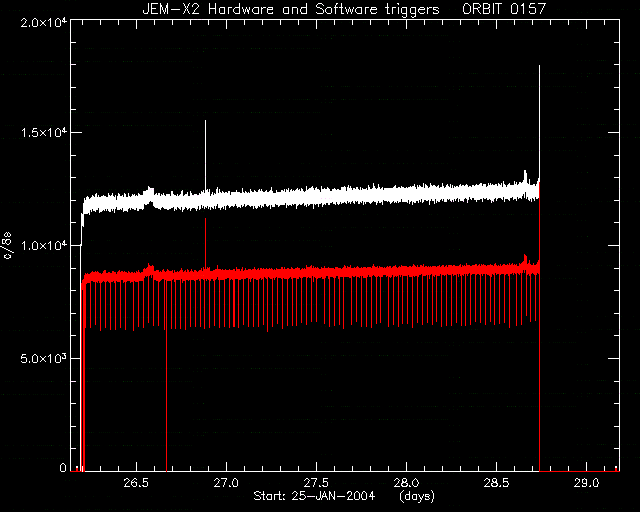Click the 29.0 x-axis tick label

587,483
